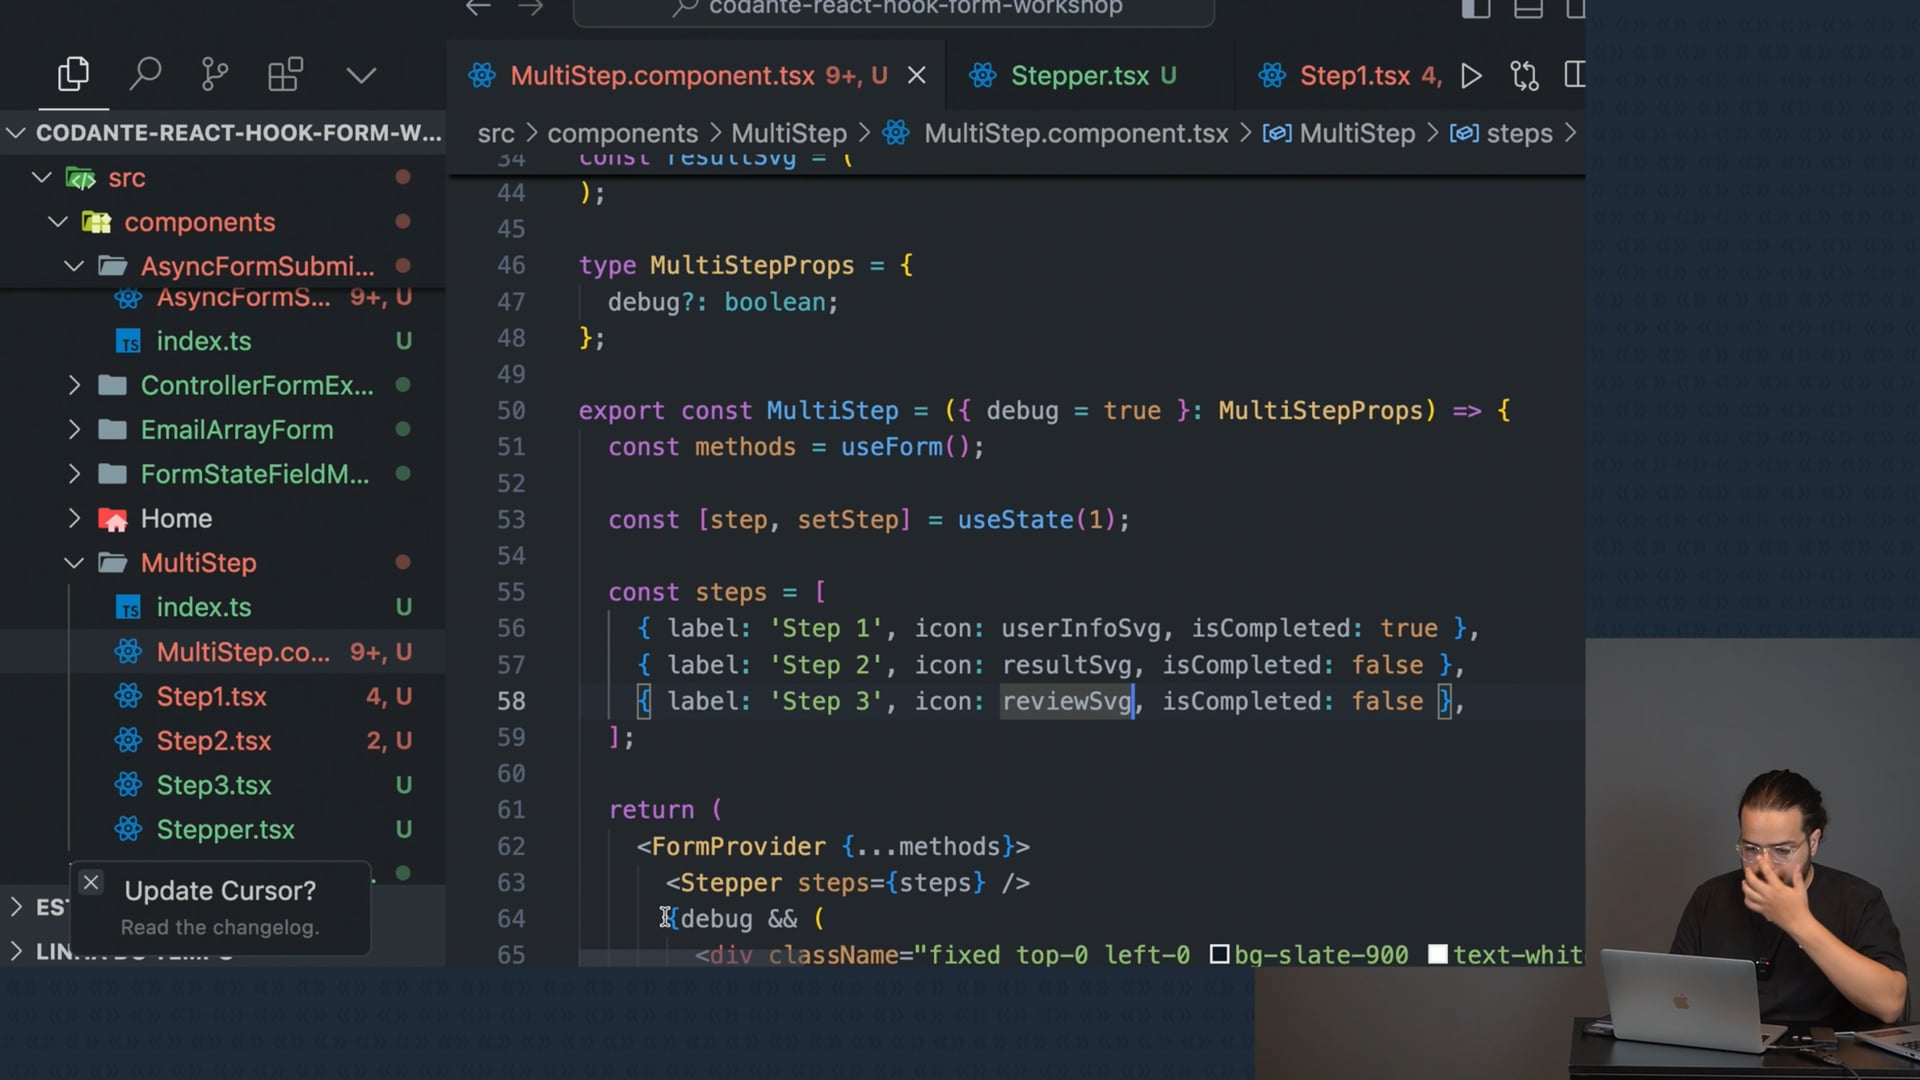Viewport: 1920px width, 1080px height.
Task: Switch to the Step1.tsx tab
Action: tap(1353, 76)
